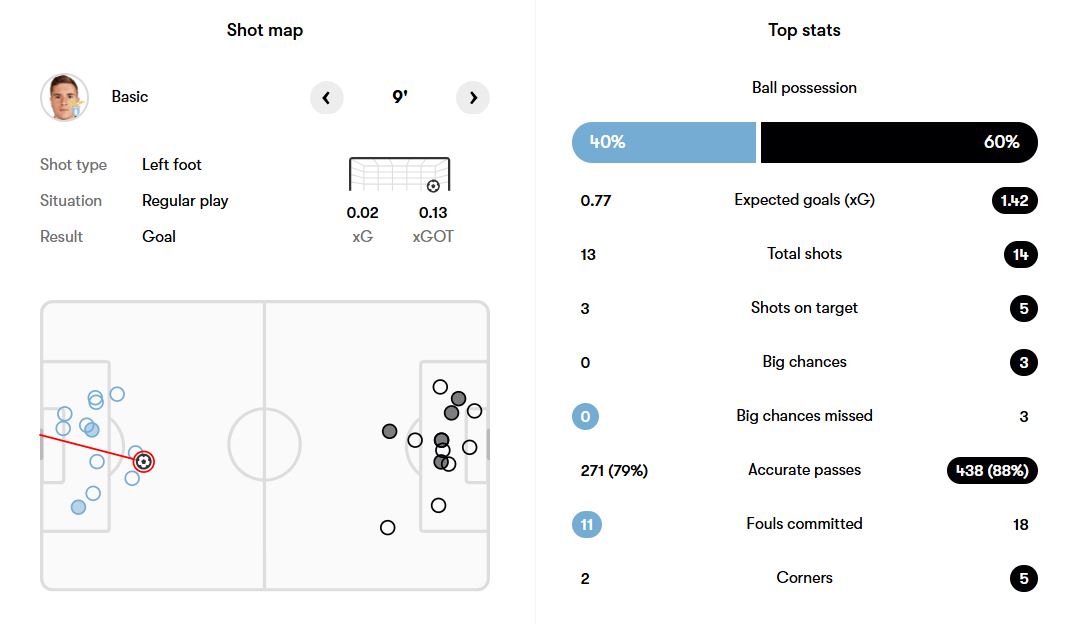The width and height of the screenshot is (1068, 624).
Task: Select the Shot map heading
Action: click(x=265, y=30)
